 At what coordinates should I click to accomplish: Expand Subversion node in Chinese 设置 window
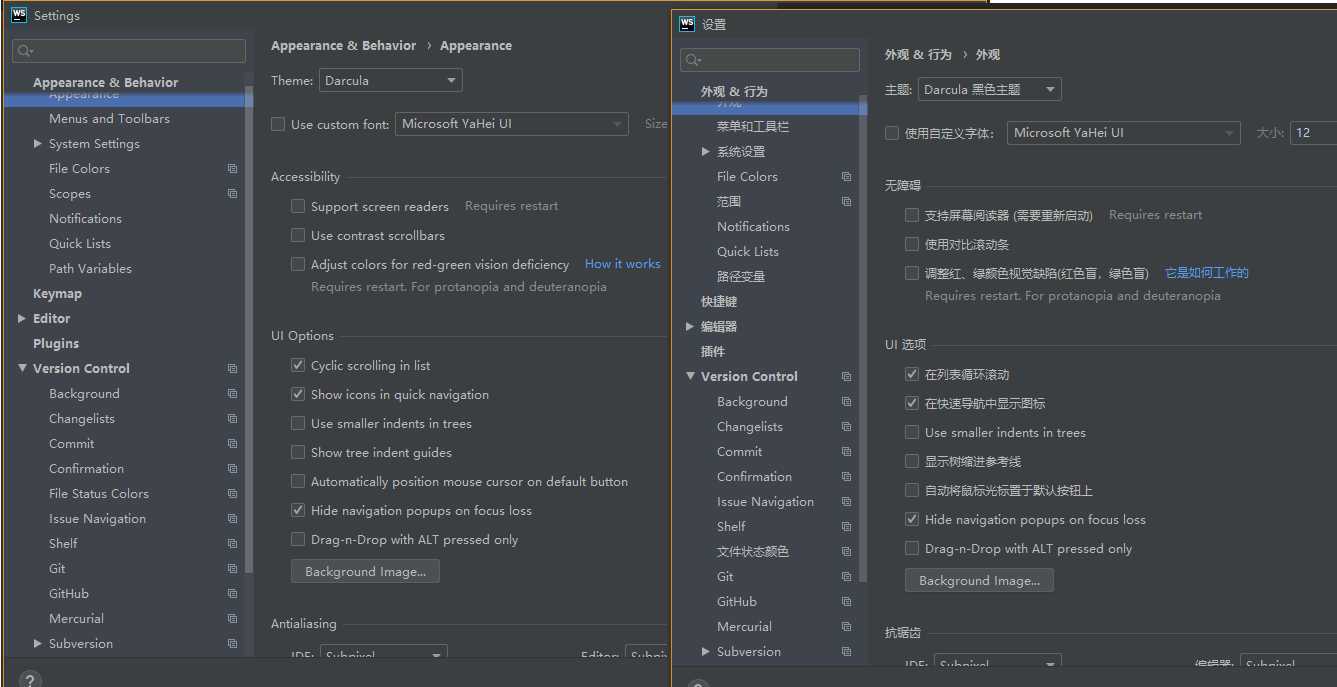[706, 652]
